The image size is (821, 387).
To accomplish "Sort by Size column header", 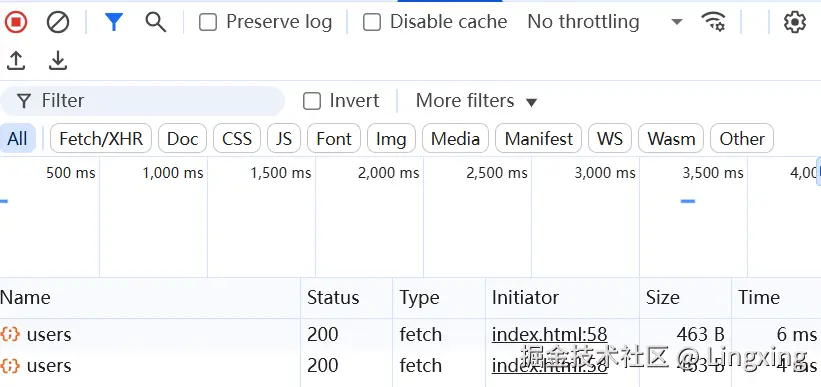I will point(685,297).
